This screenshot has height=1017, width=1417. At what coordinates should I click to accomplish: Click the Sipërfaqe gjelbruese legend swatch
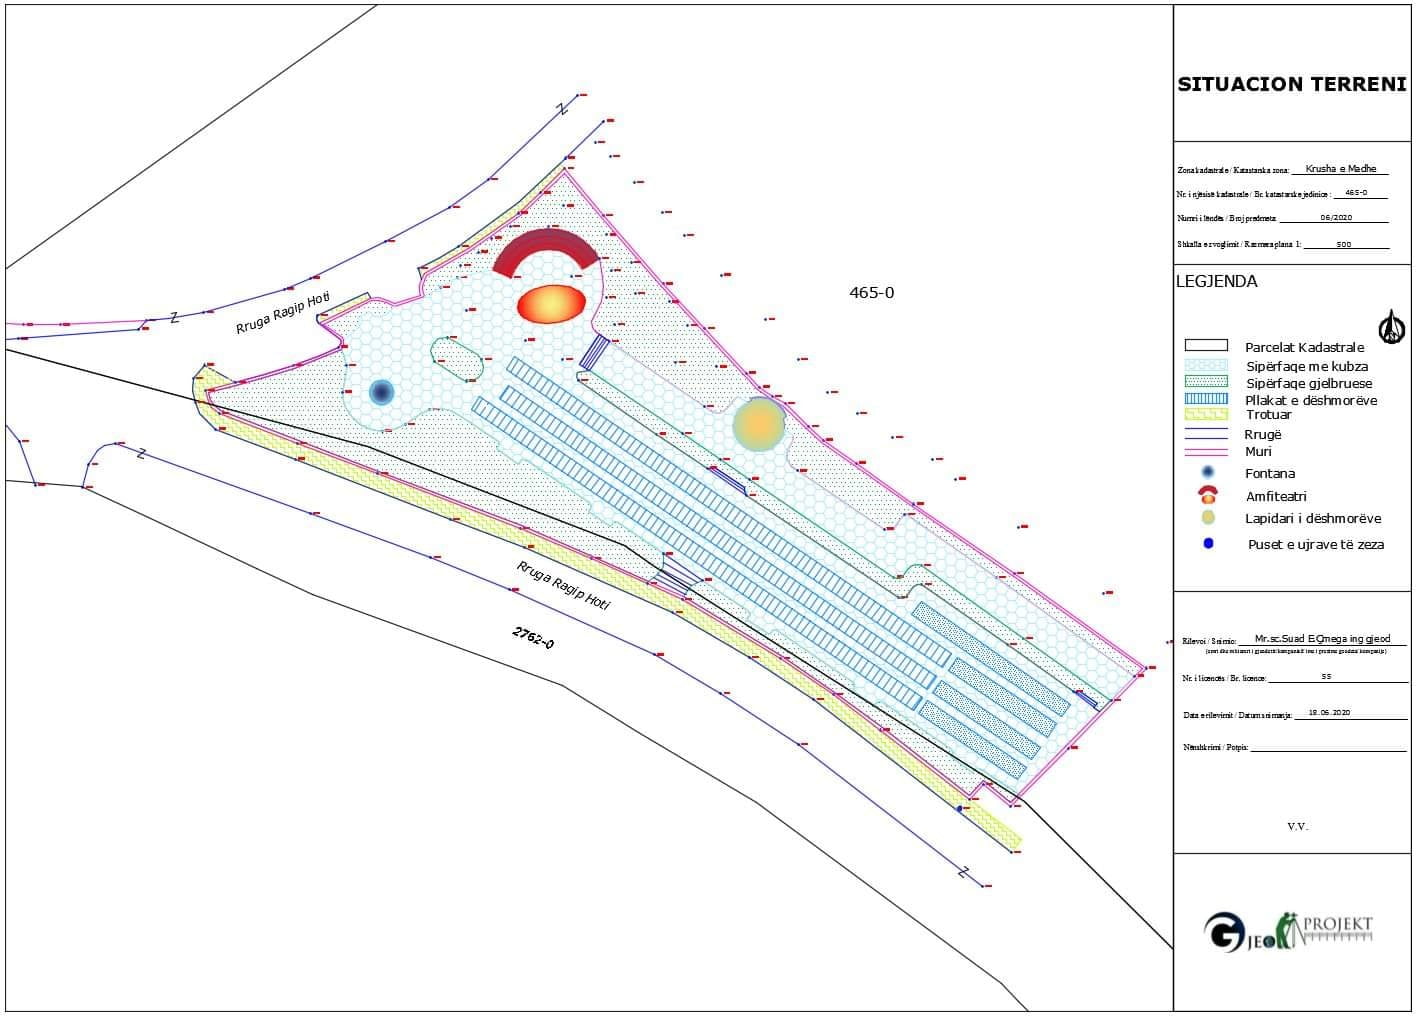1206,381
